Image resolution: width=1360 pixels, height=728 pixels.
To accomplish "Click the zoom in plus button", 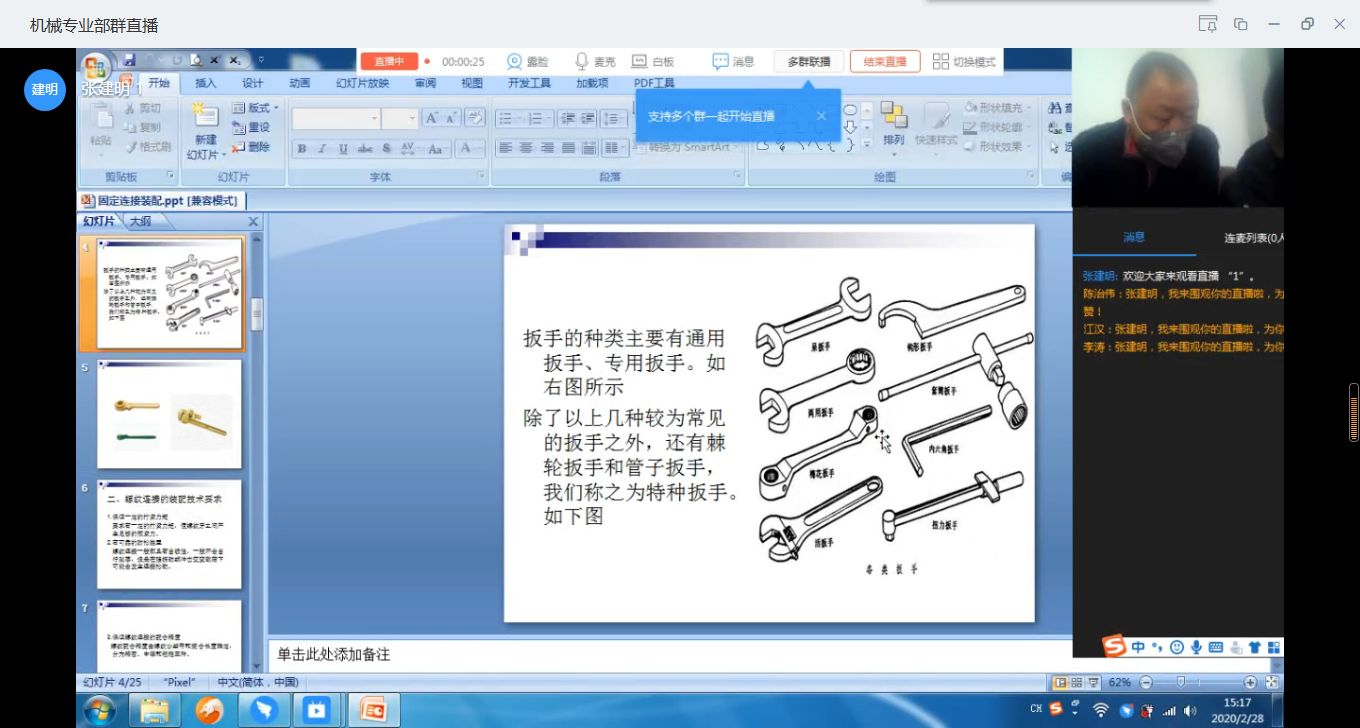I will pyautogui.click(x=1249, y=683).
